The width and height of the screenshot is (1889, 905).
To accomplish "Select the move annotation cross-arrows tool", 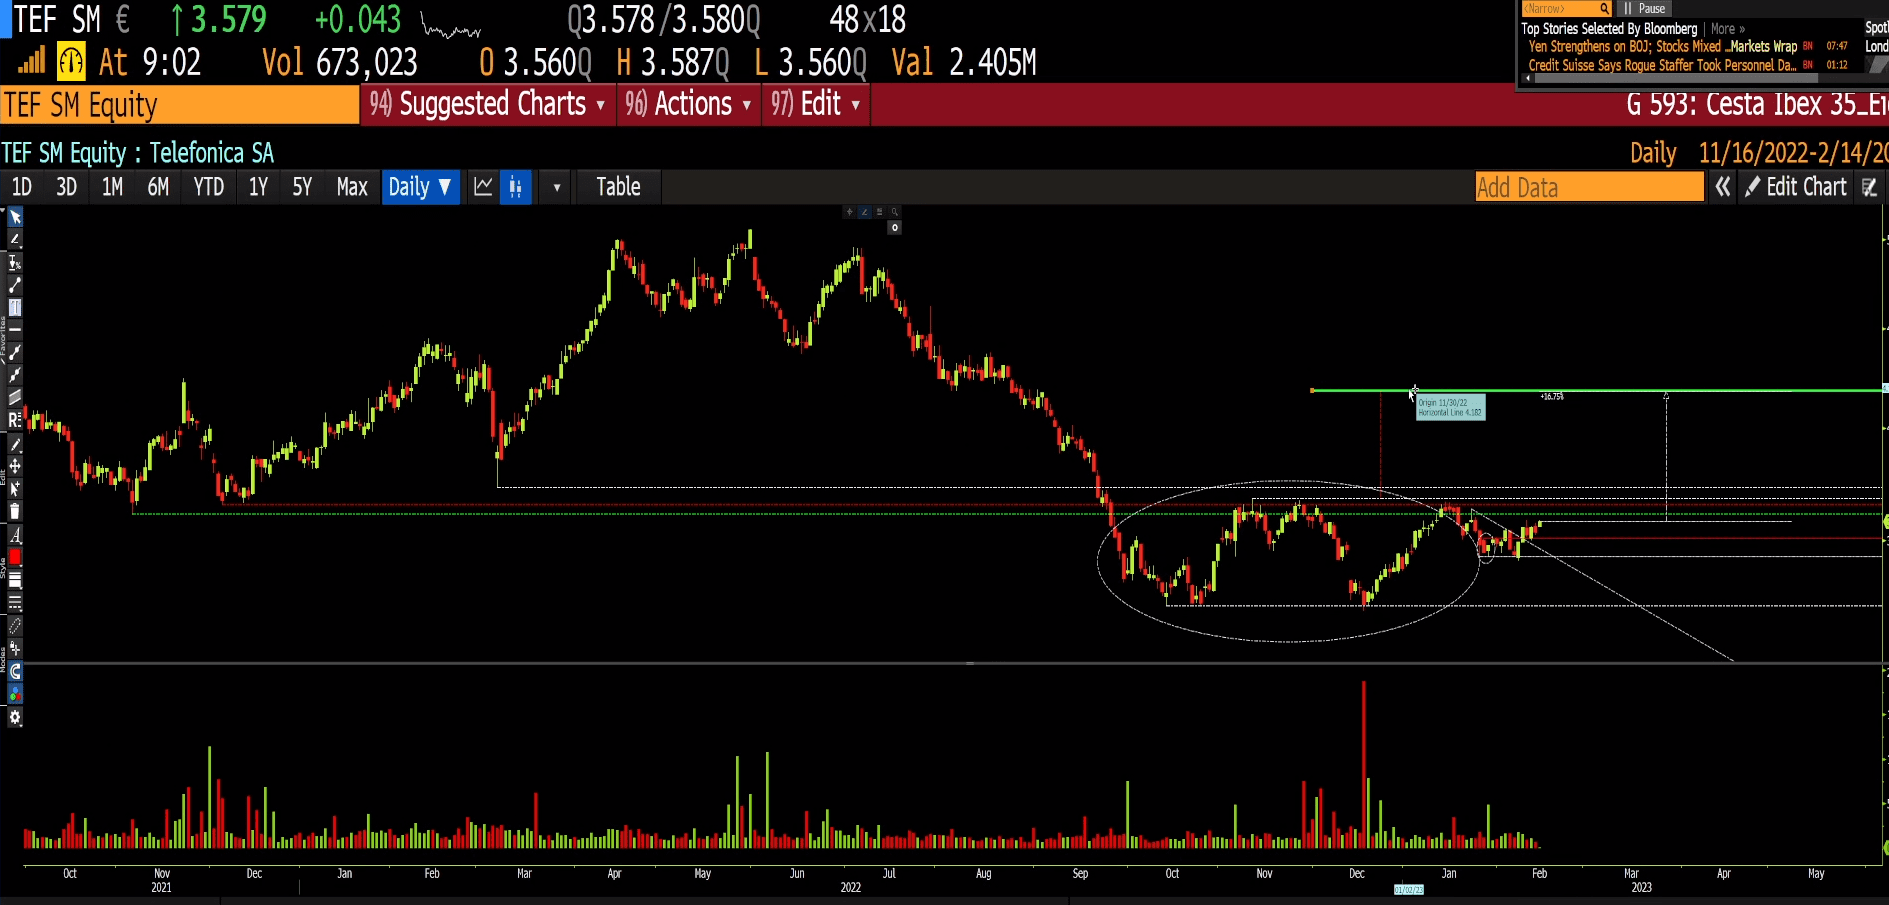I will pos(15,466).
